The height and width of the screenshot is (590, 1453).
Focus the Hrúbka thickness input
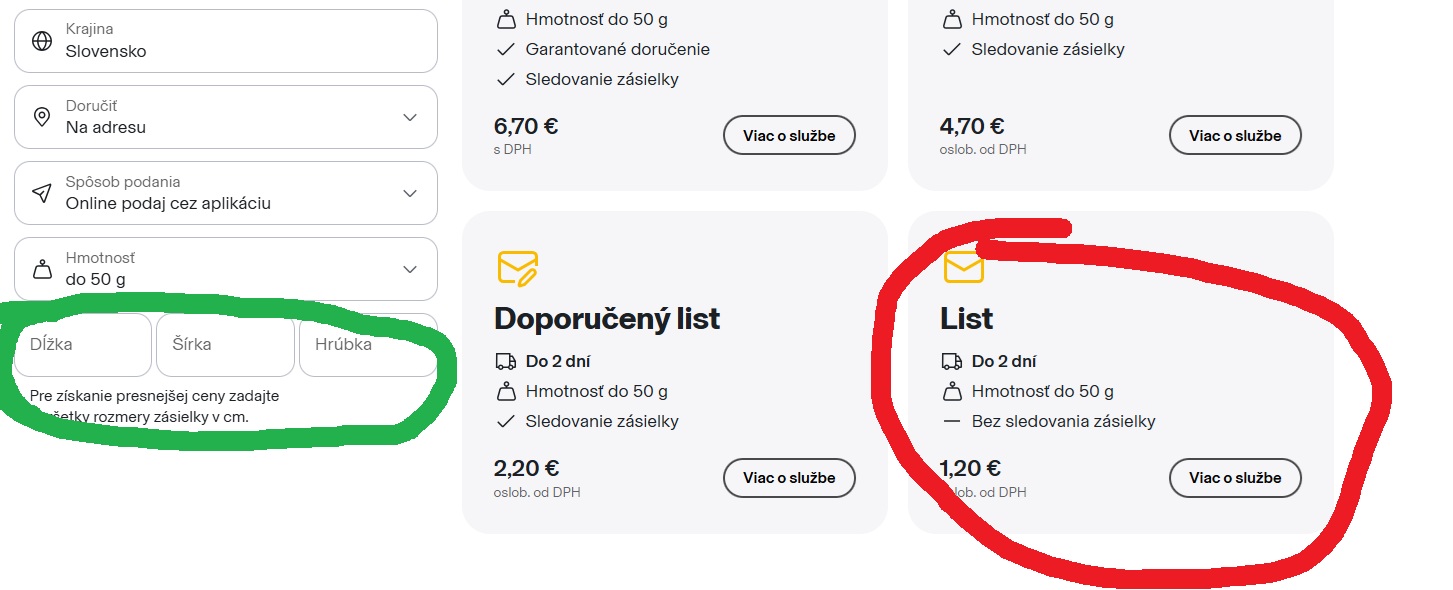click(367, 345)
